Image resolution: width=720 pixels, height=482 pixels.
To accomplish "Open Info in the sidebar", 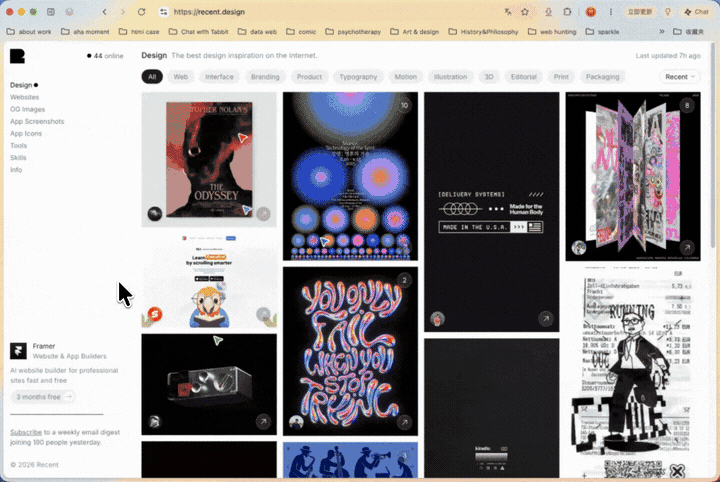I will (x=16, y=169).
